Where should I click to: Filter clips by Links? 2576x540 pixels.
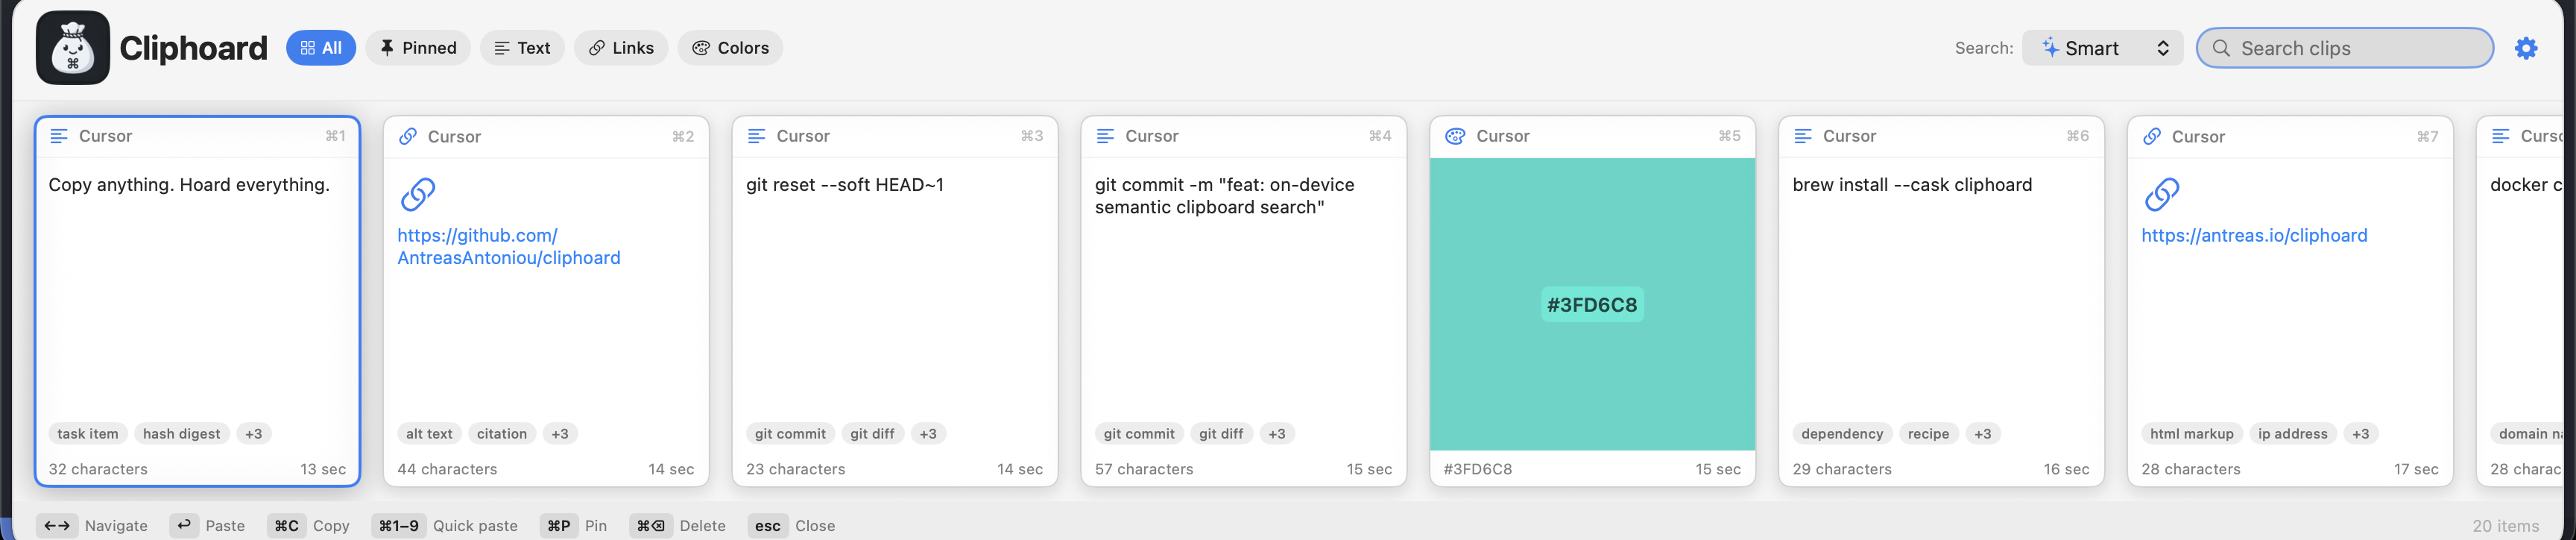pos(621,48)
